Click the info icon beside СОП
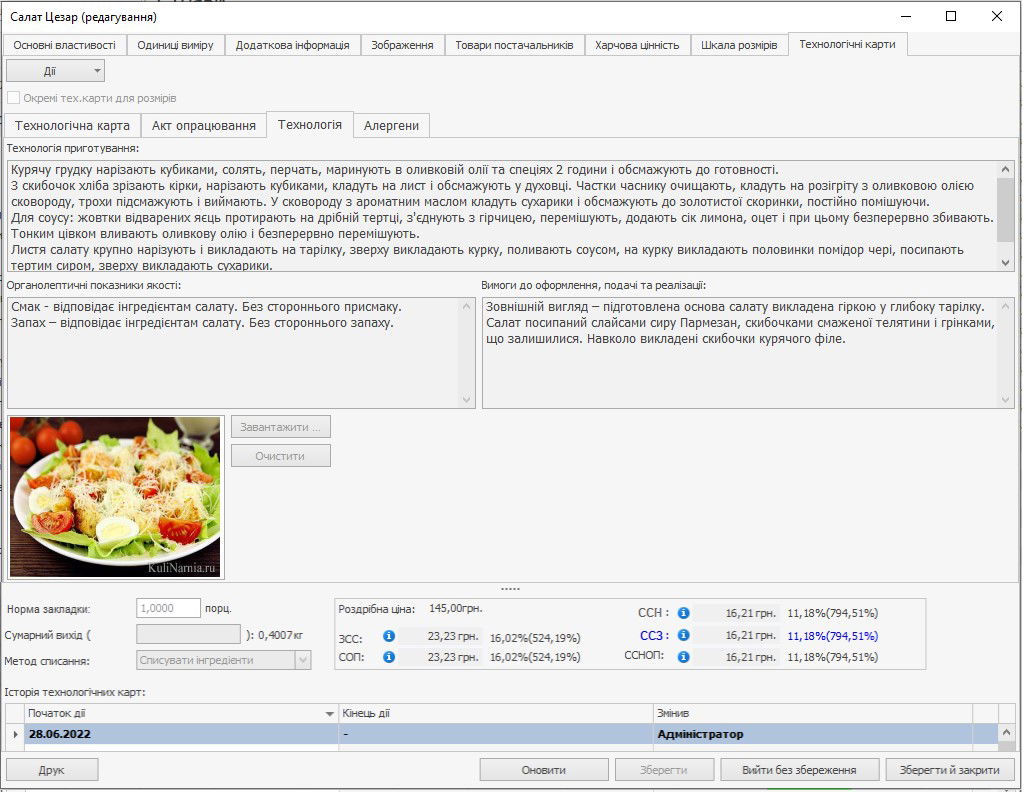Image resolution: width=1023 pixels, height=792 pixels. [389, 657]
